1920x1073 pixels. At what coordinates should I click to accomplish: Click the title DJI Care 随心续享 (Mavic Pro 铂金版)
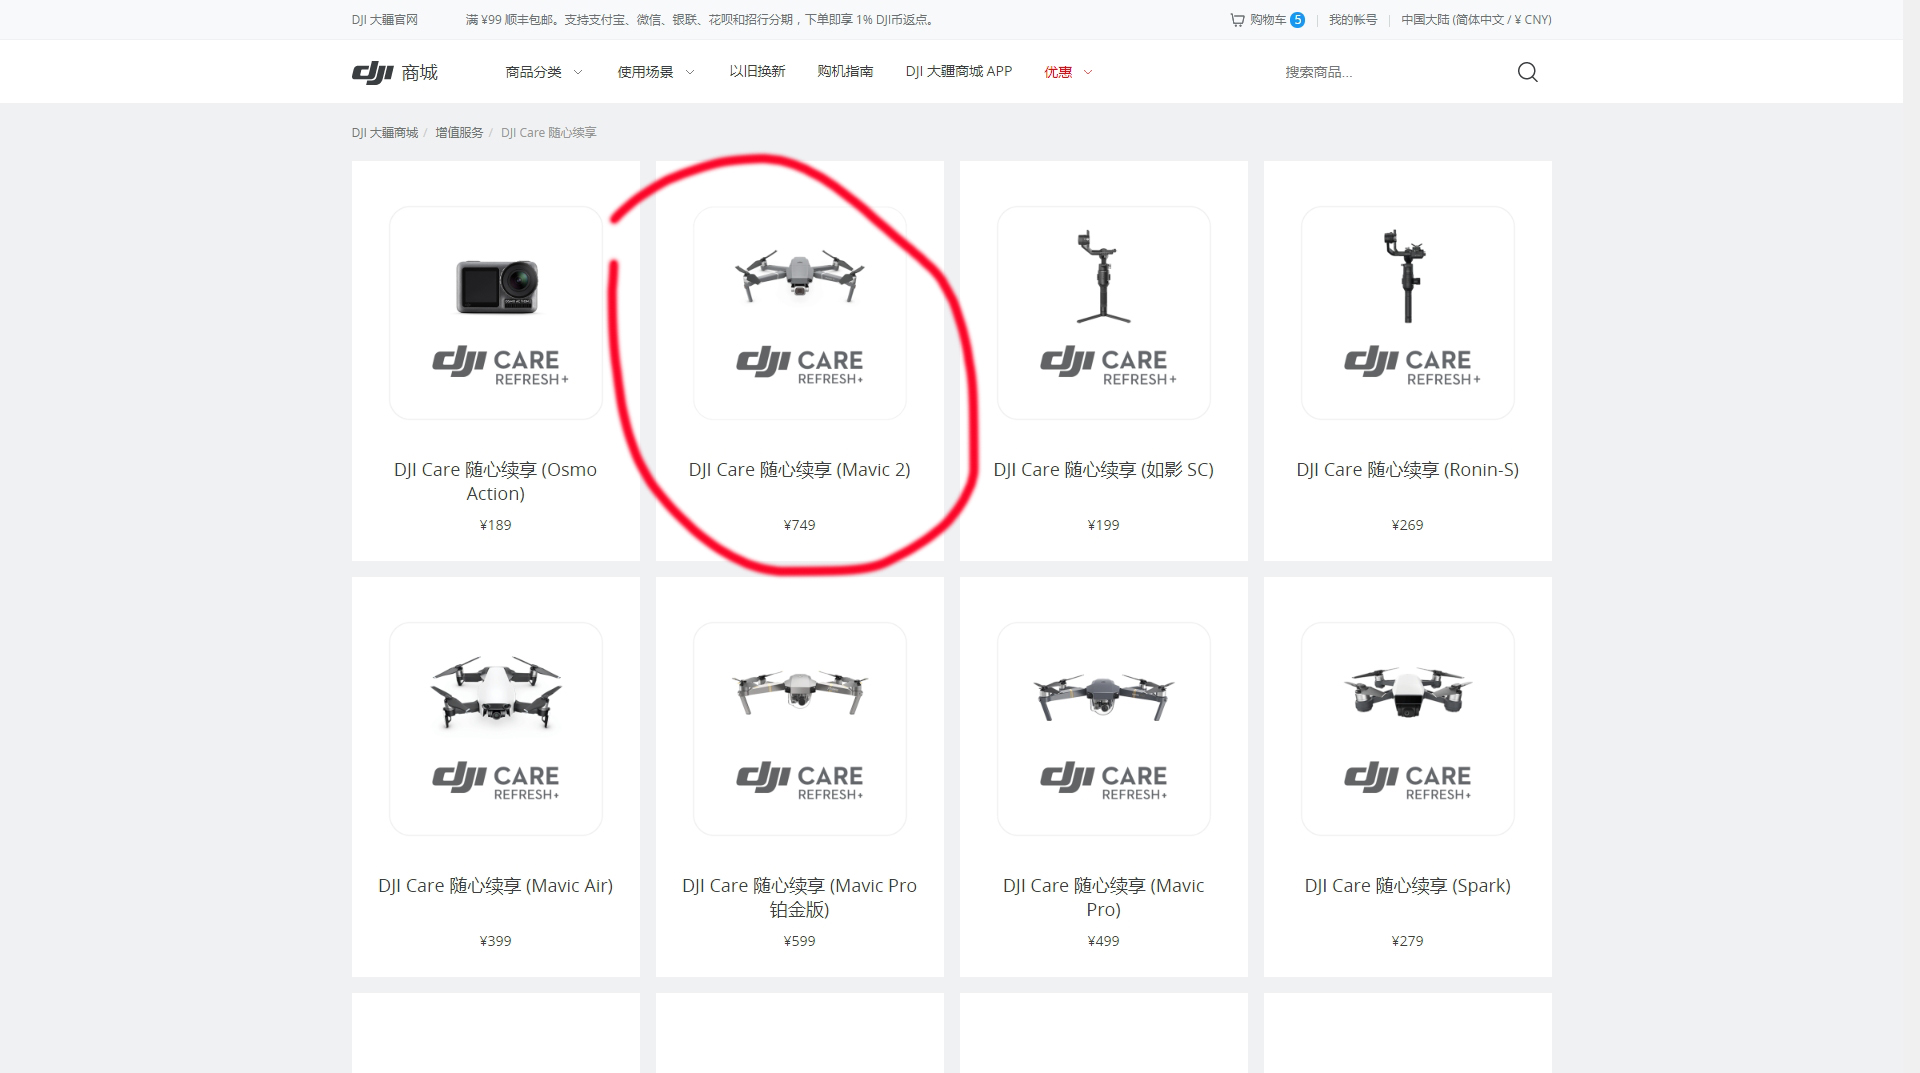coord(800,897)
